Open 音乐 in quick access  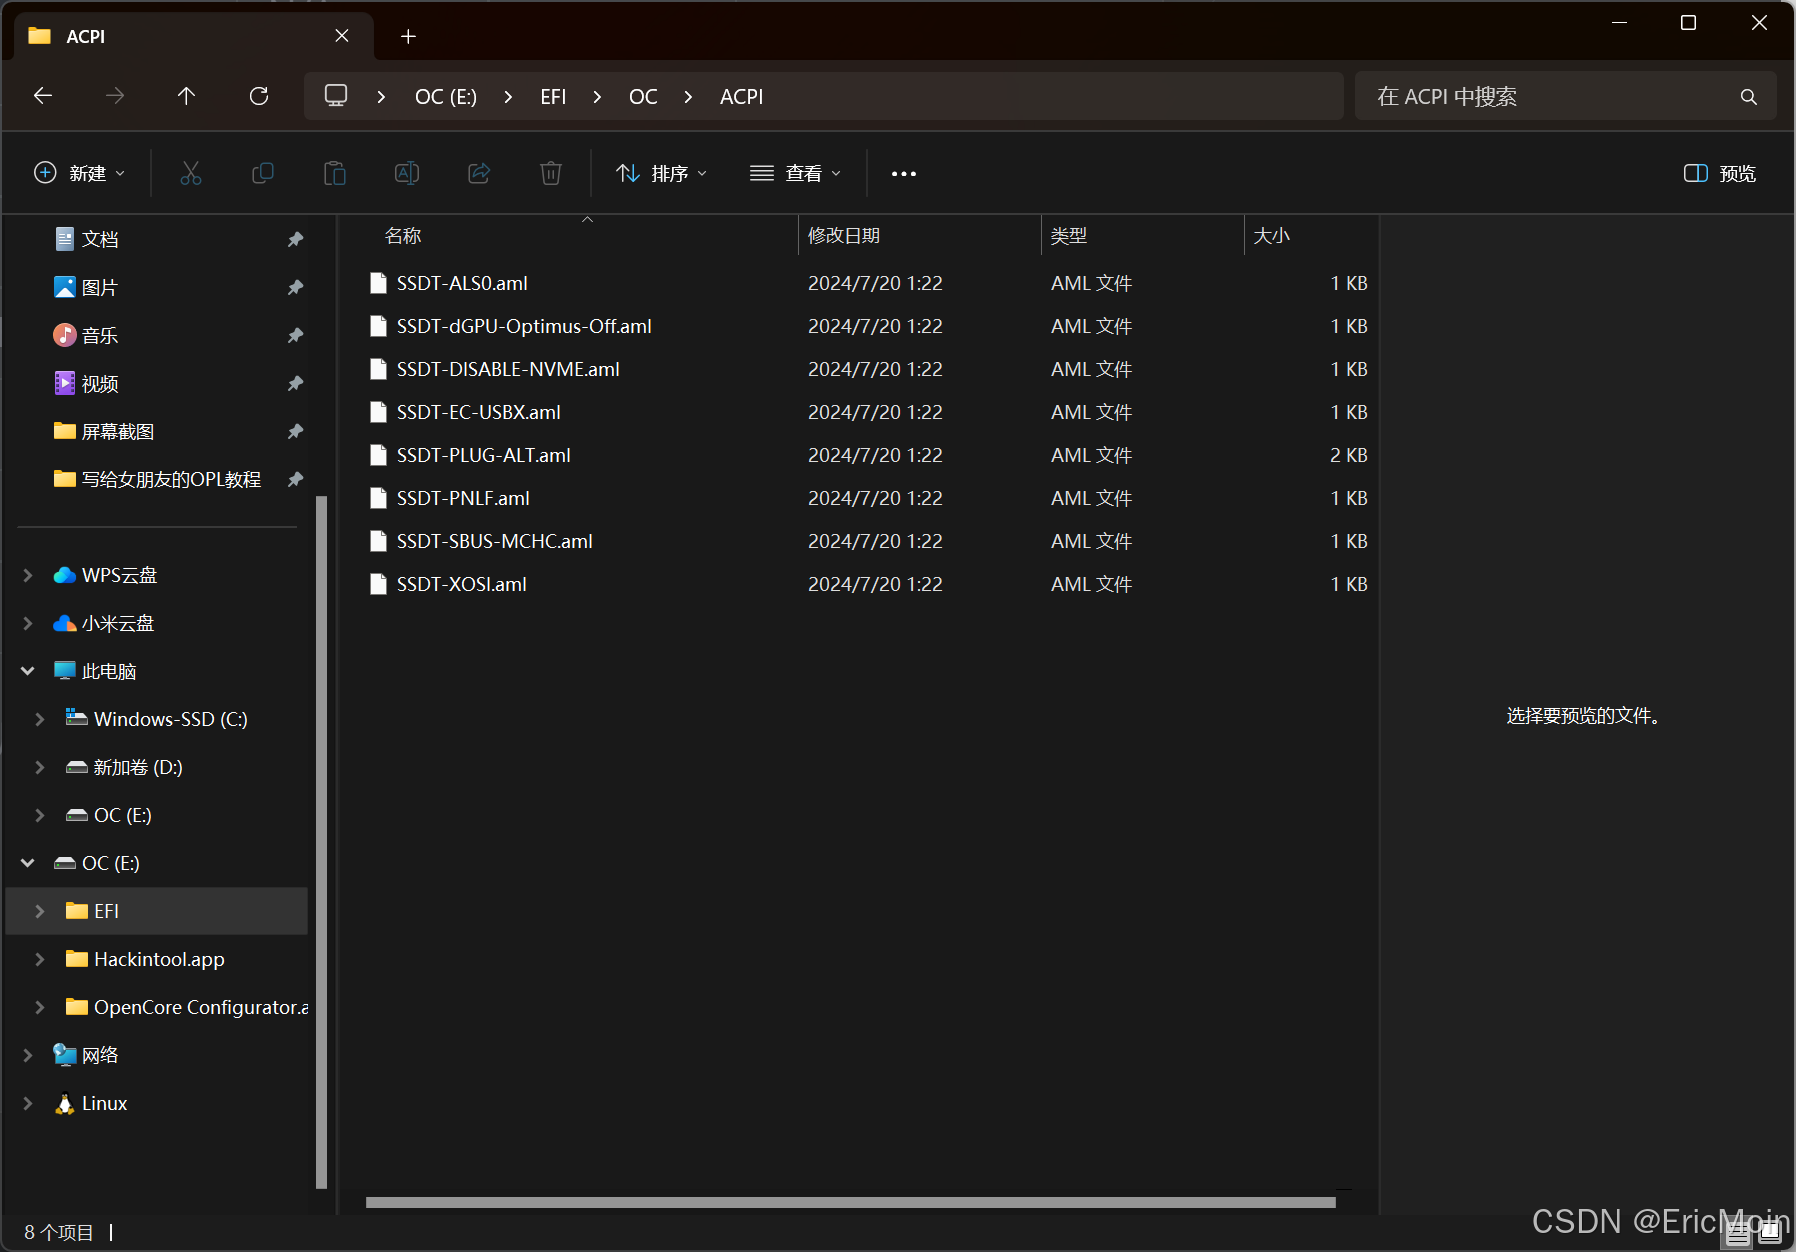[100, 335]
